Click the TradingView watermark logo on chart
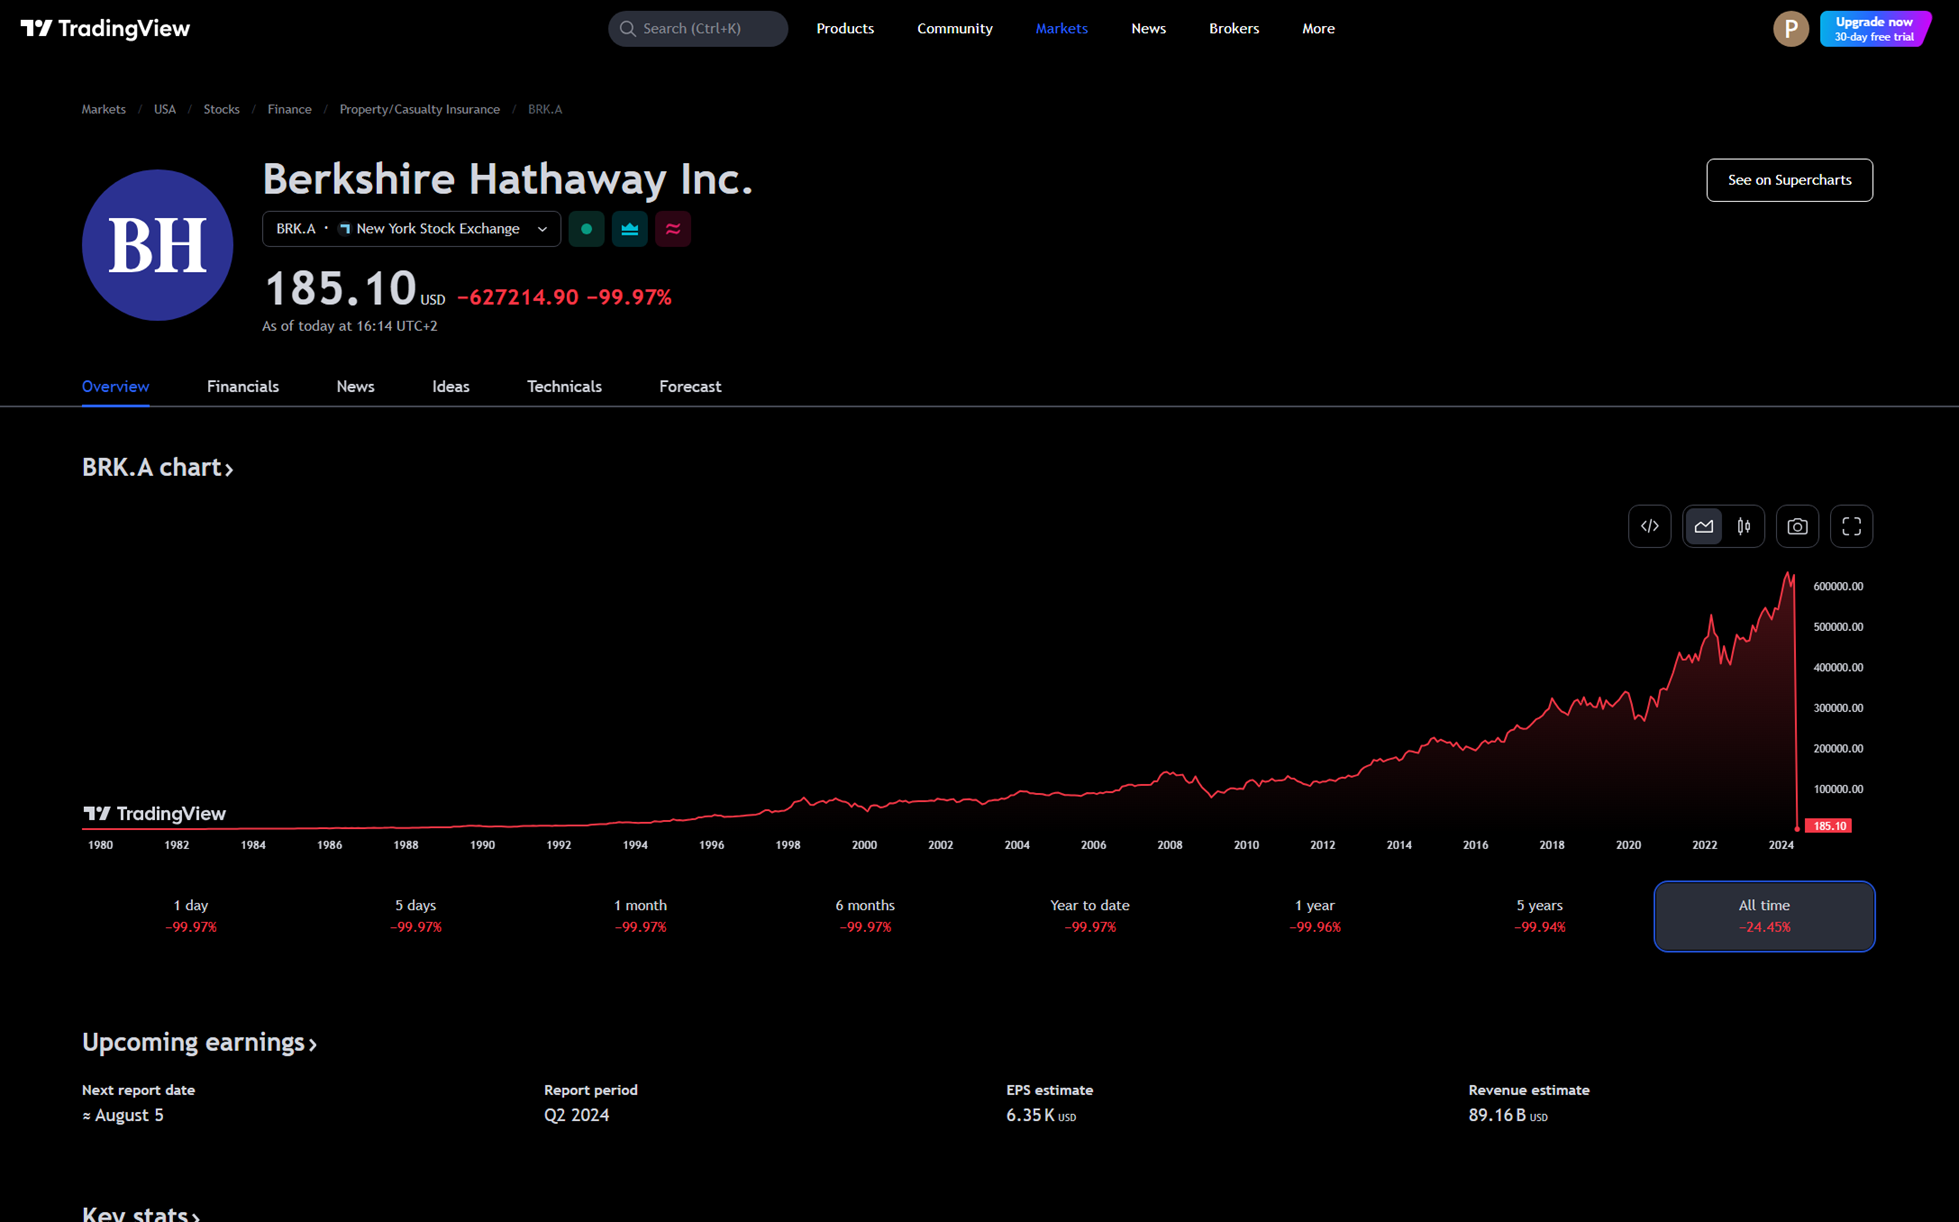Viewport: 1959px width, 1222px height. [x=155, y=813]
